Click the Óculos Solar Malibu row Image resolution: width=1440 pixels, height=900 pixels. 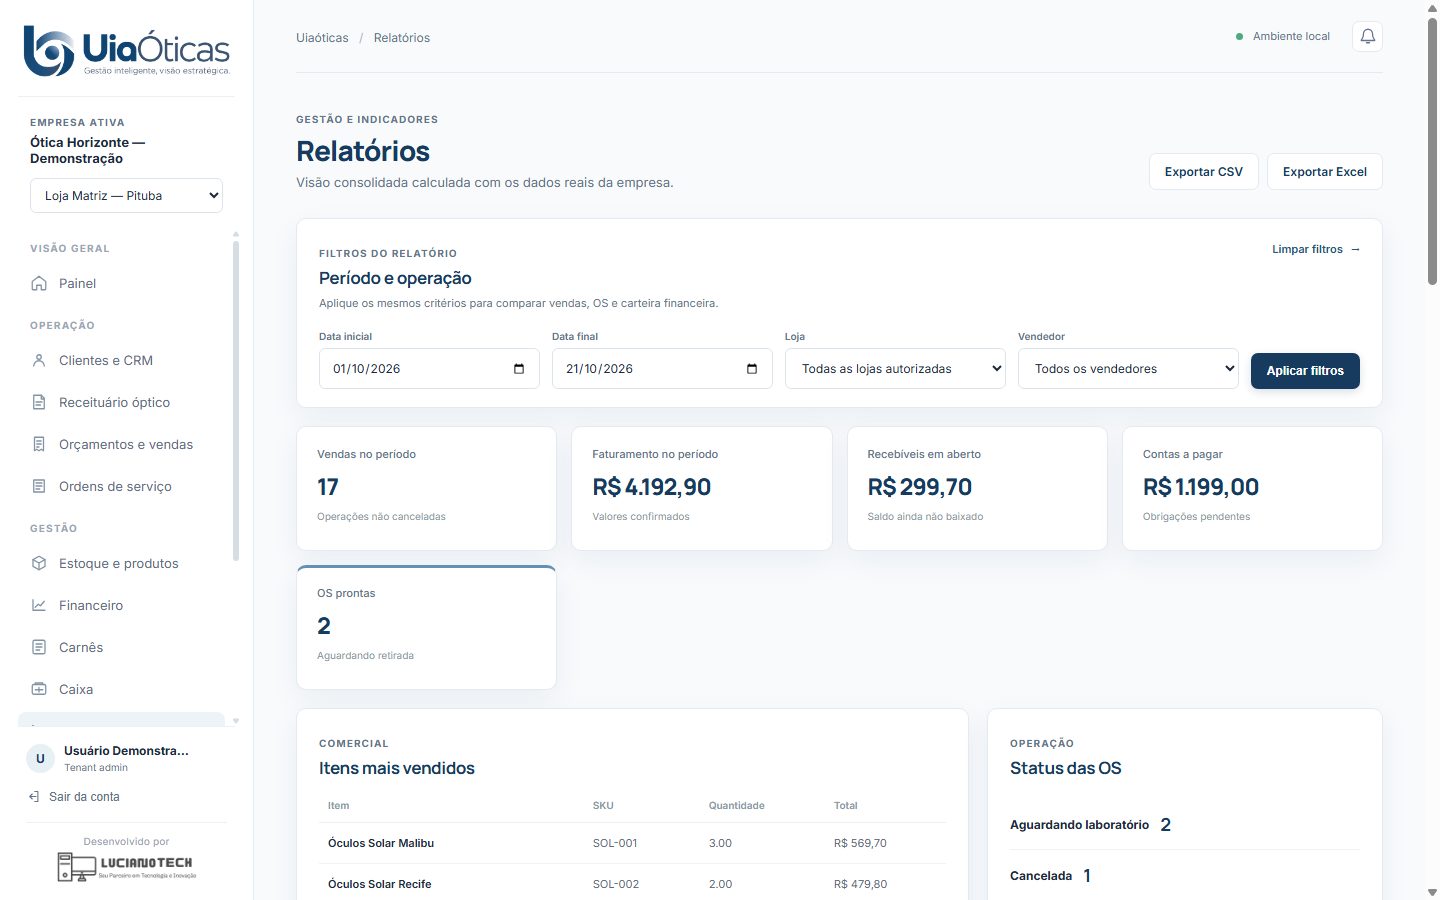[x=632, y=844]
